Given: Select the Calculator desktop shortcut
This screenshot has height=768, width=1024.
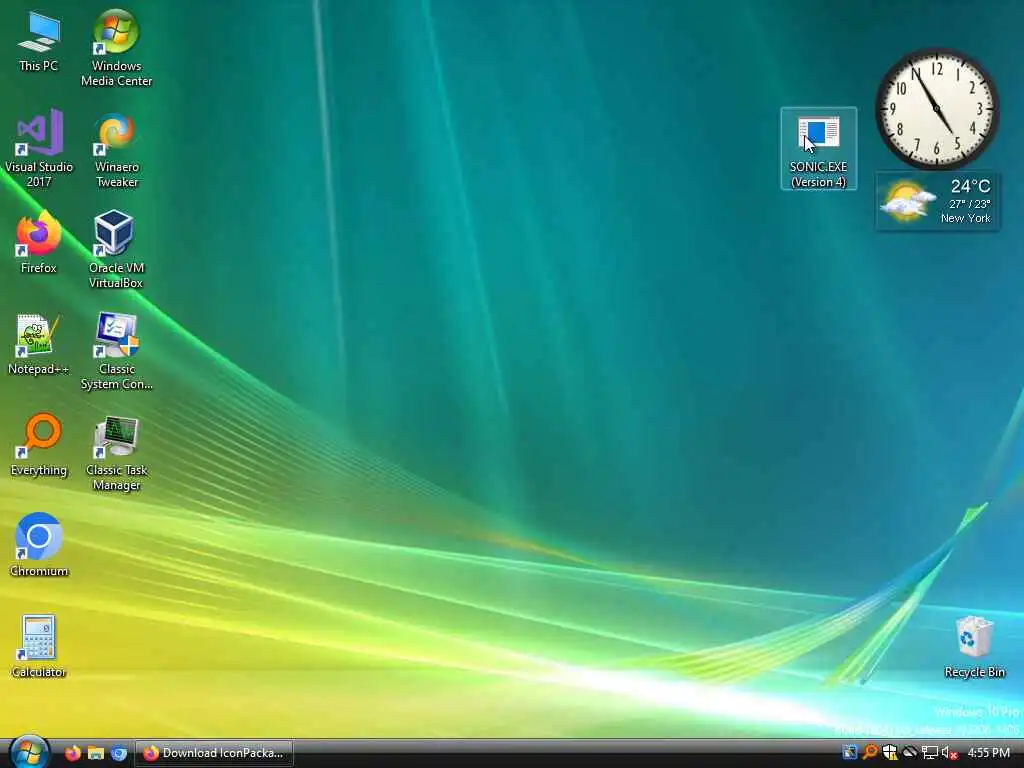Looking at the screenshot, I should [x=39, y=647].
